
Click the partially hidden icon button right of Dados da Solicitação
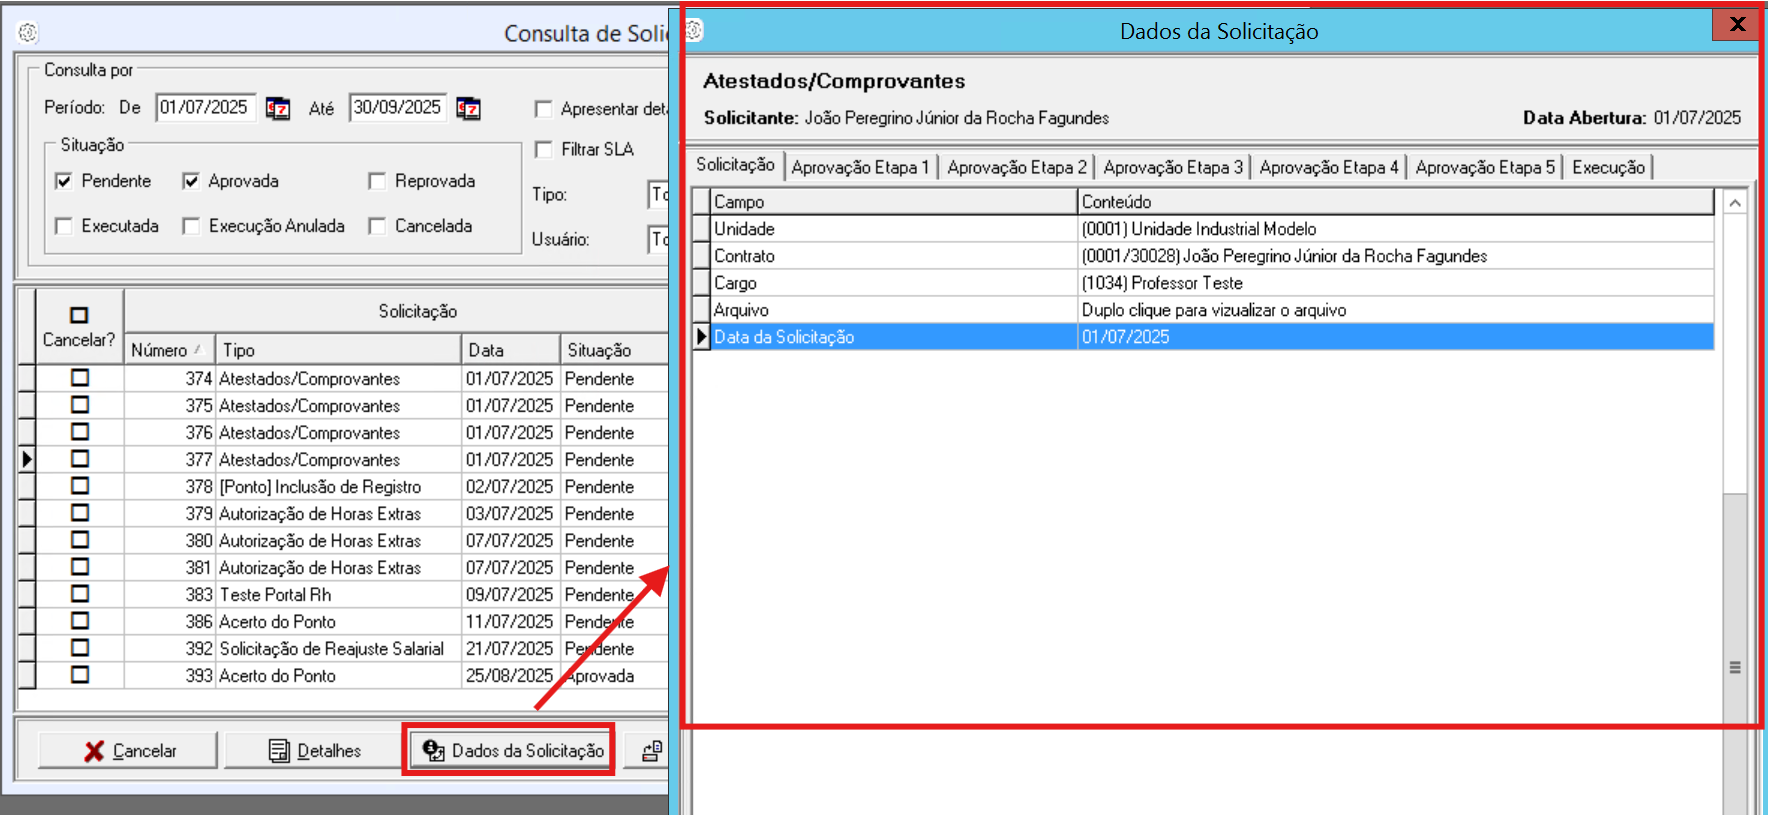651,751
